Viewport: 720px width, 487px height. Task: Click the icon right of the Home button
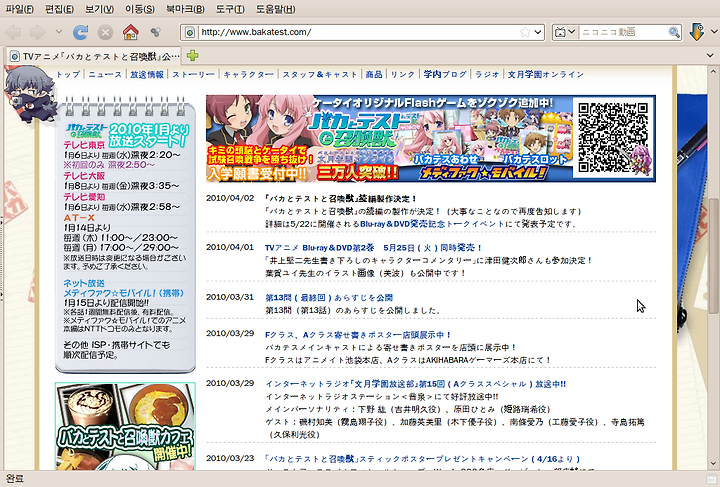(156, 32)
